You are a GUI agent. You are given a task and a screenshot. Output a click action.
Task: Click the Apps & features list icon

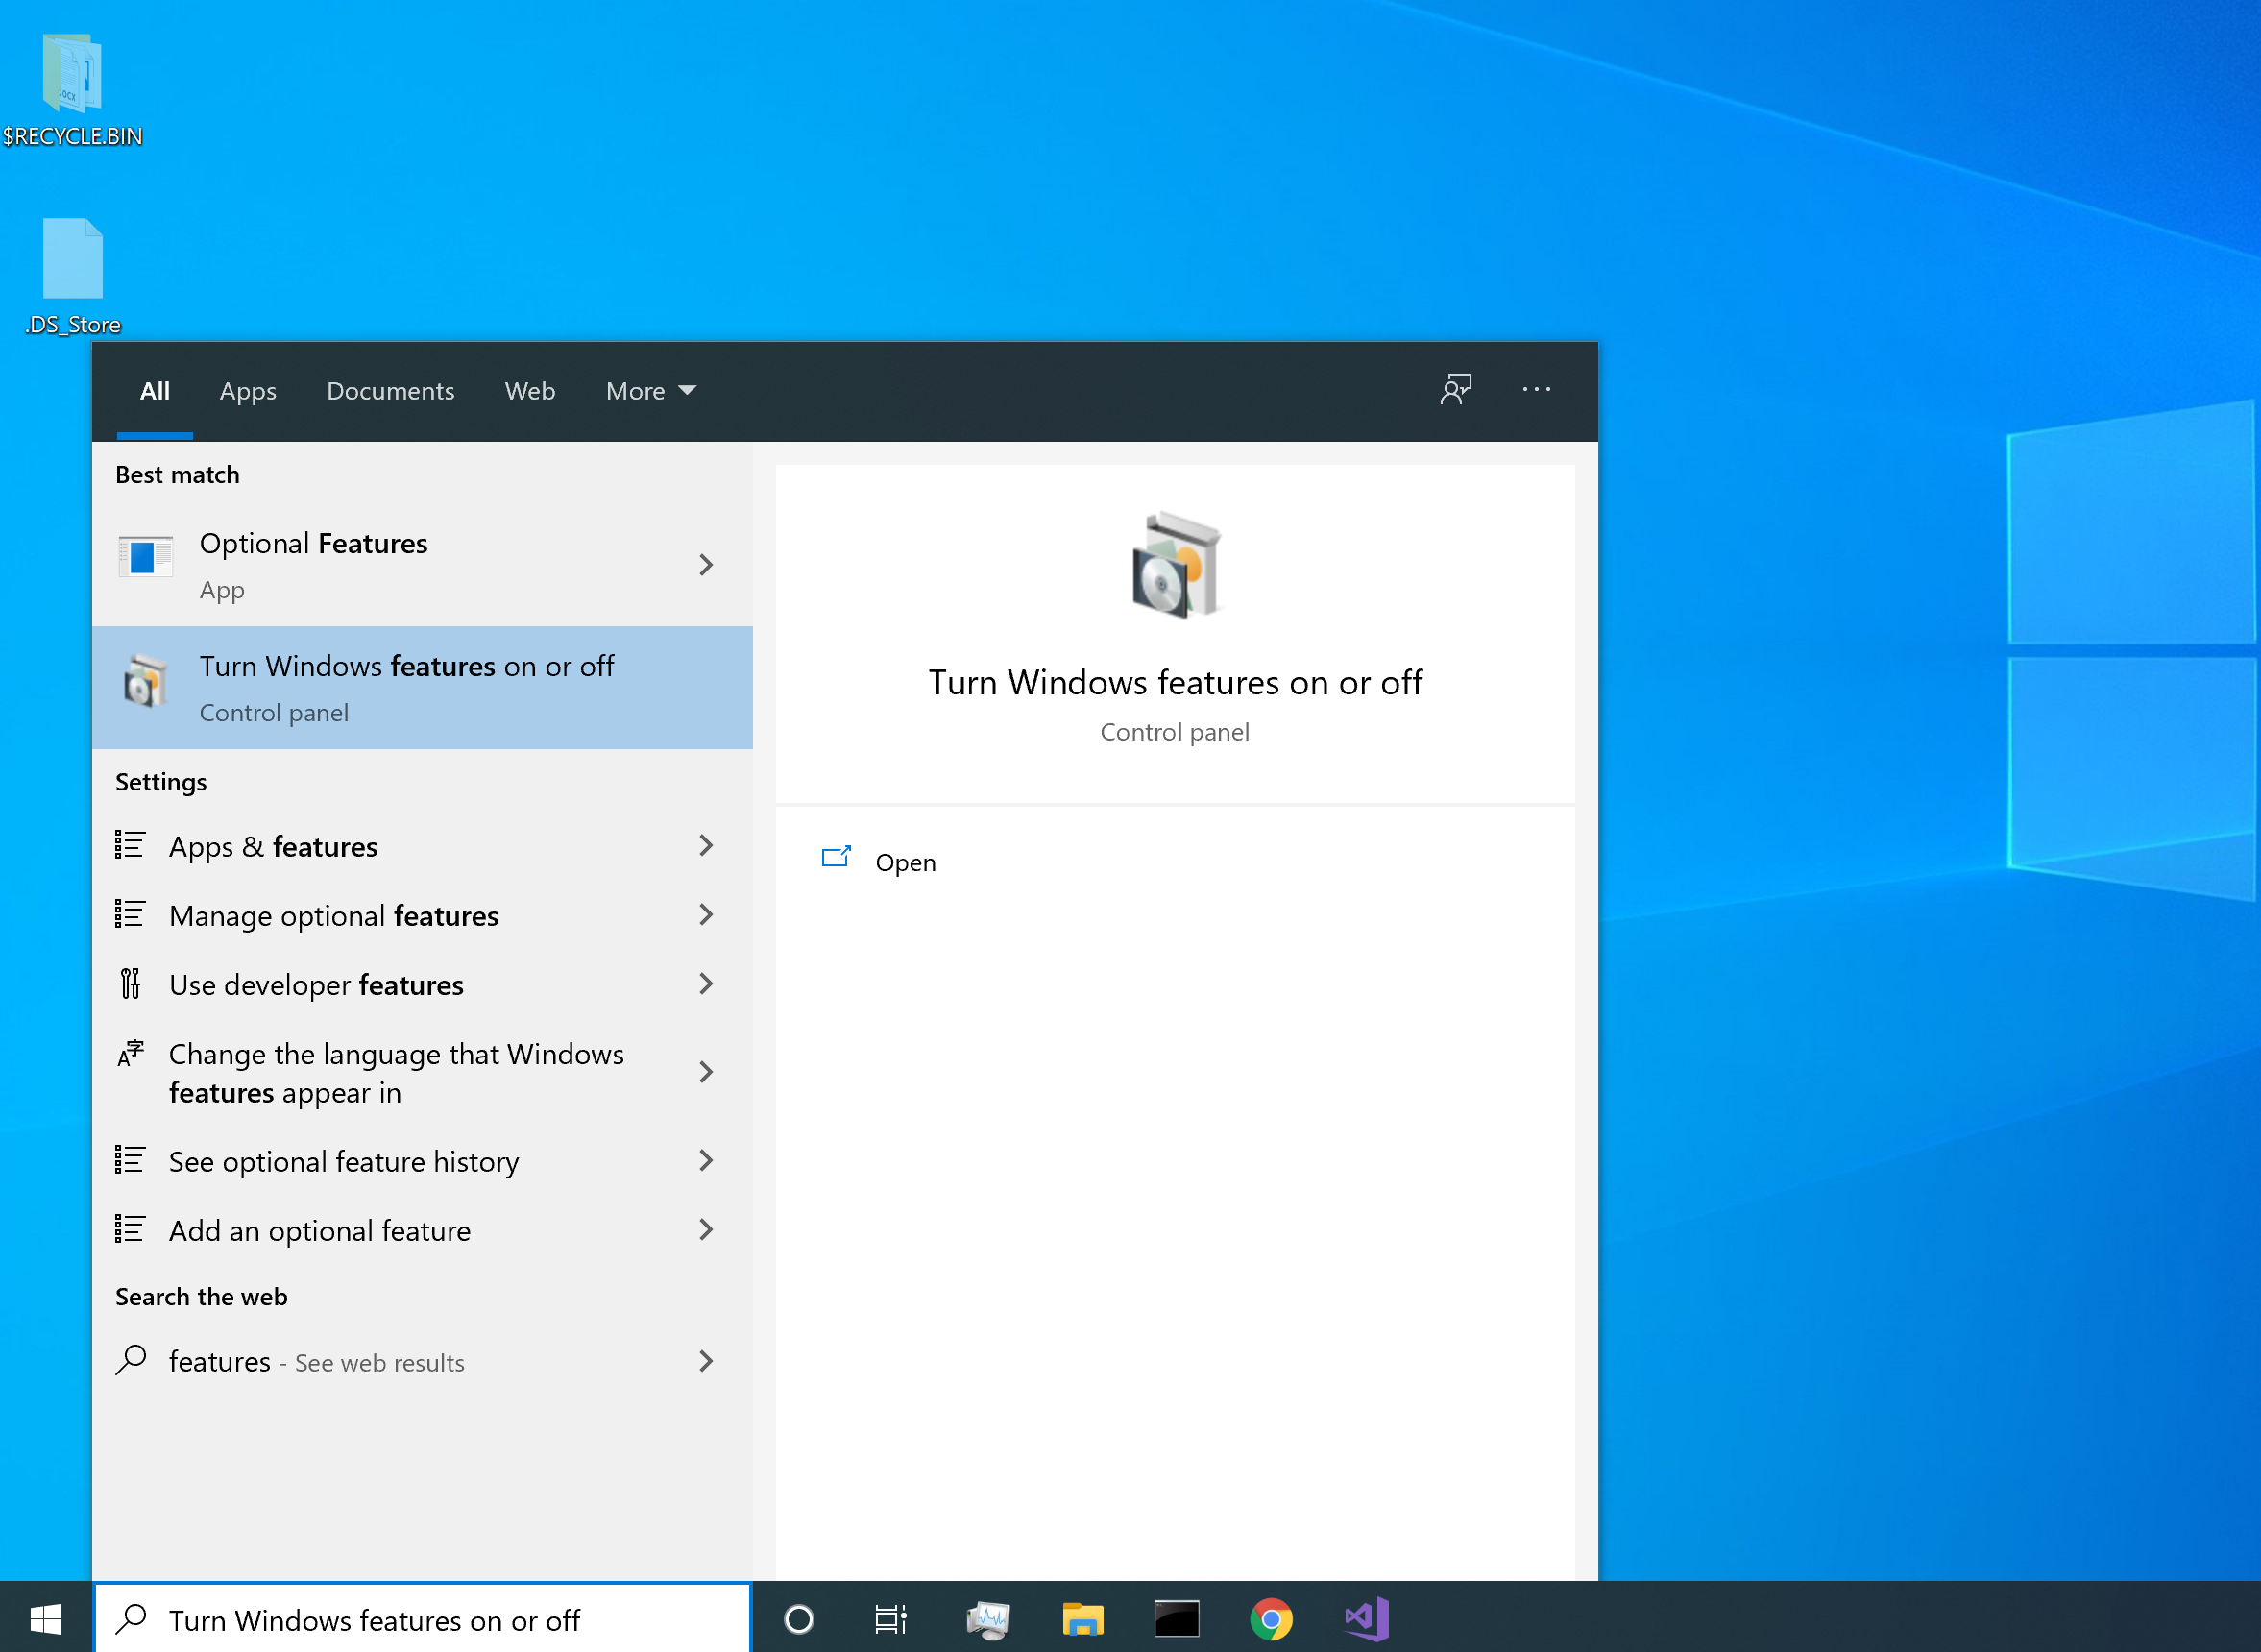click(130, 845)
